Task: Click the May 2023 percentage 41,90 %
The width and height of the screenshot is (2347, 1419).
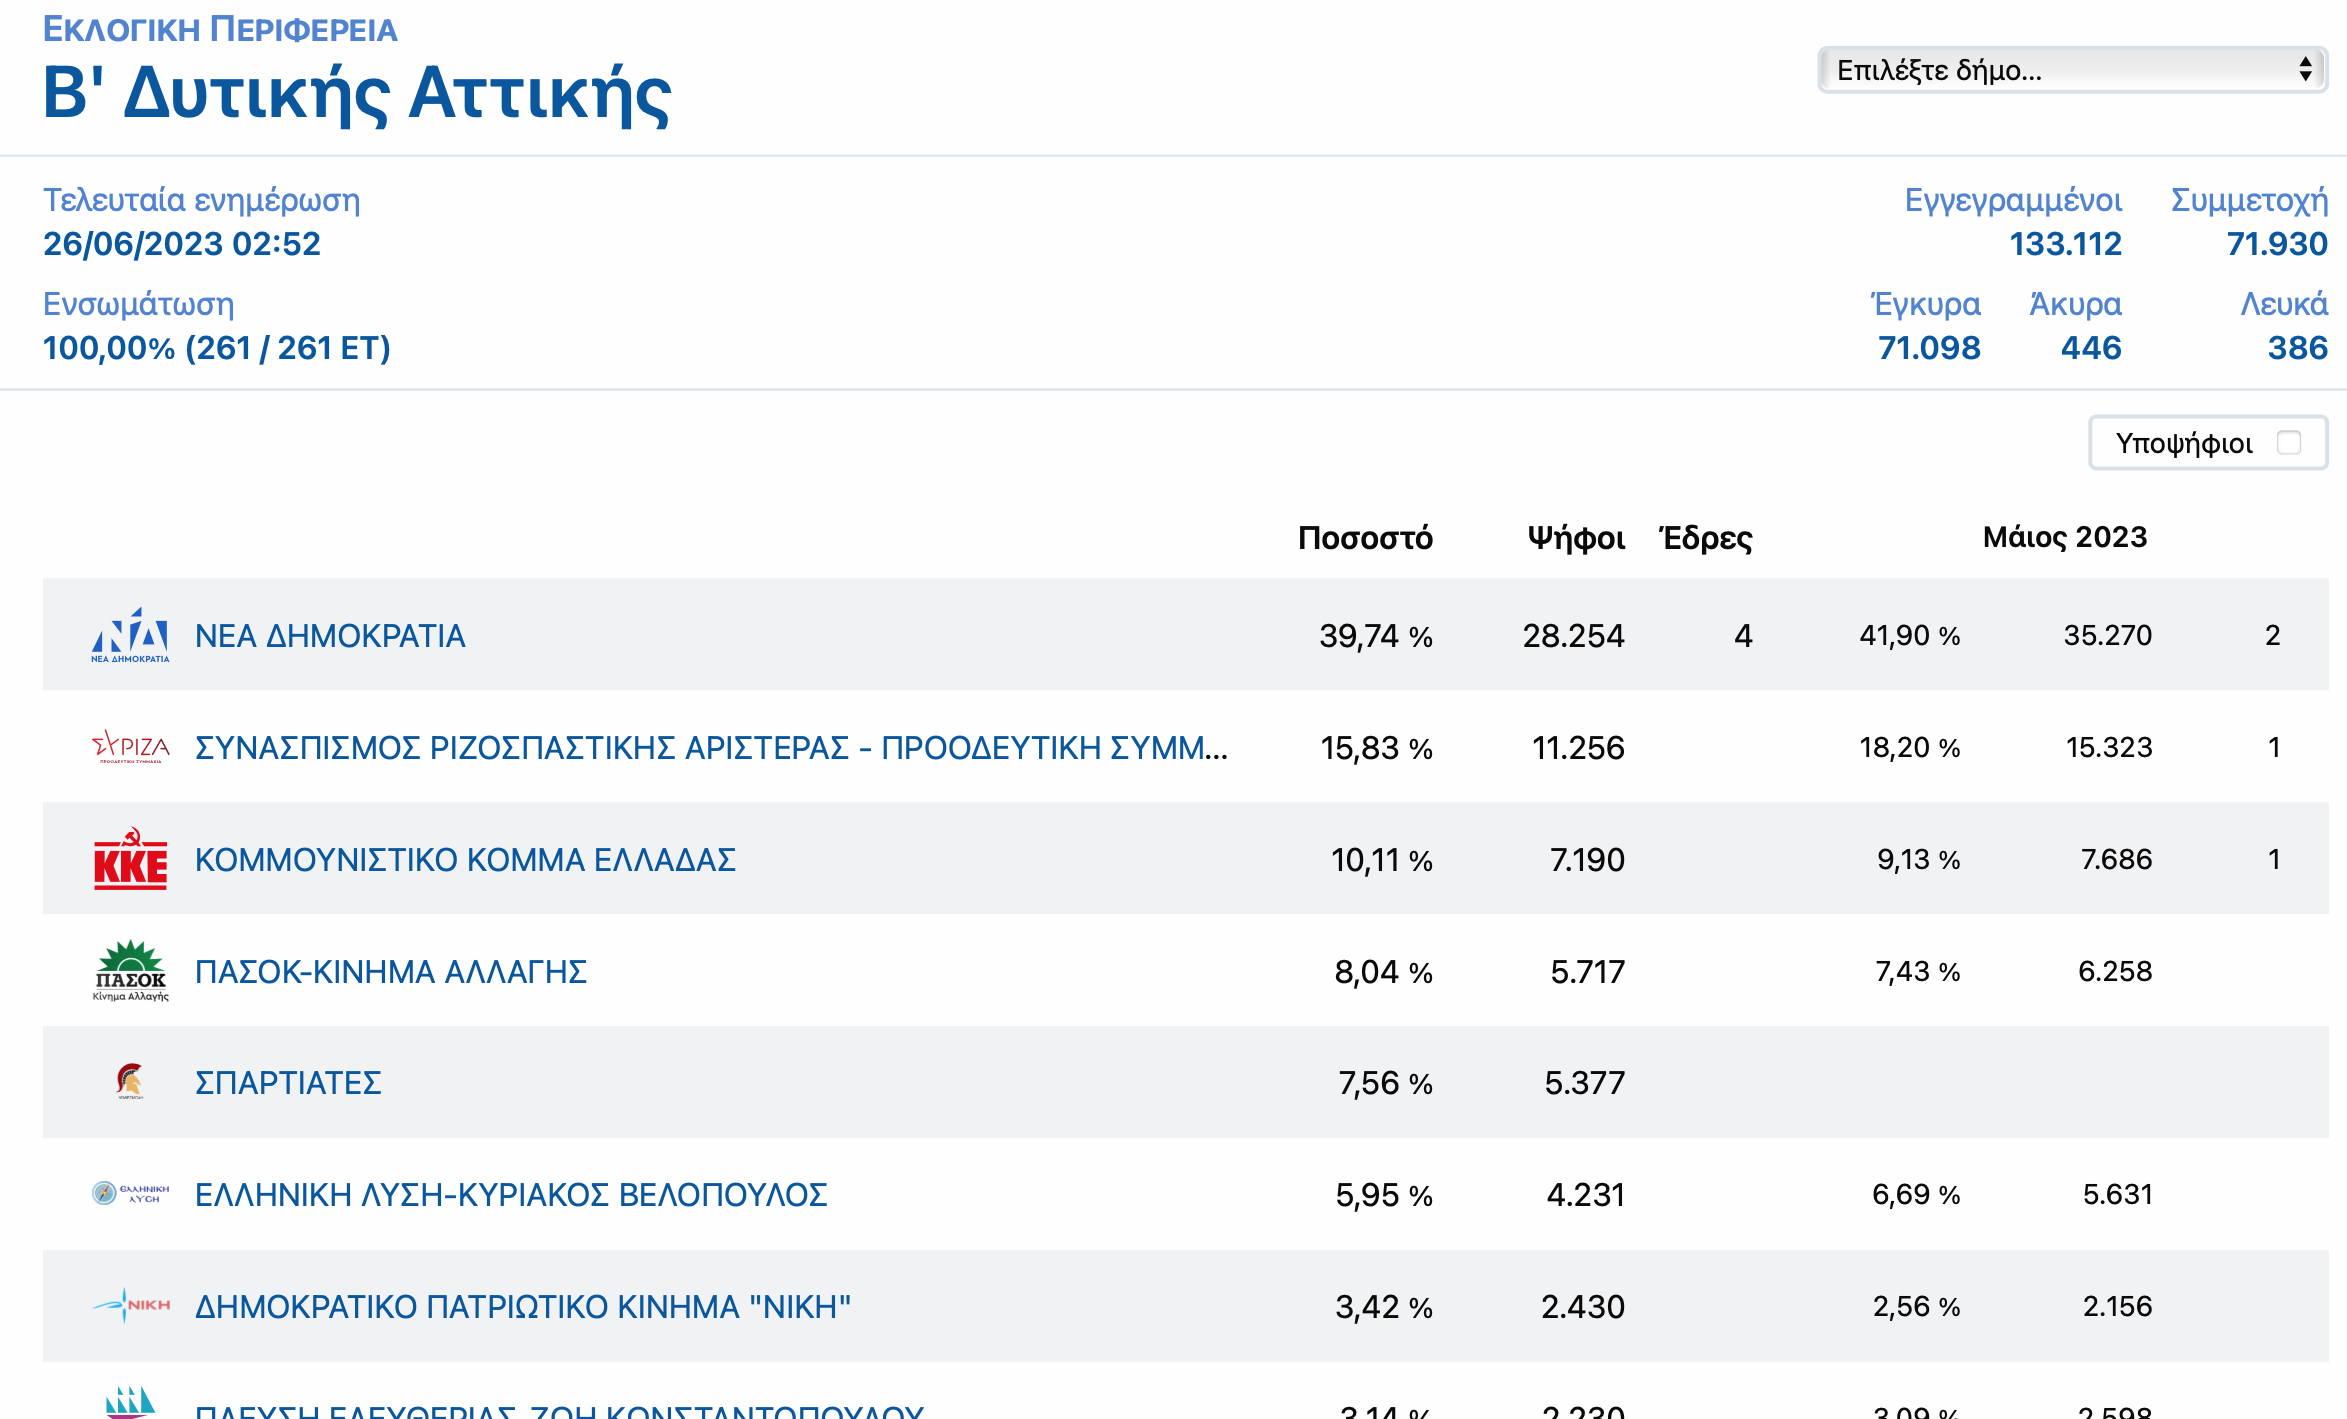Action: click(x=1910, y=635)
